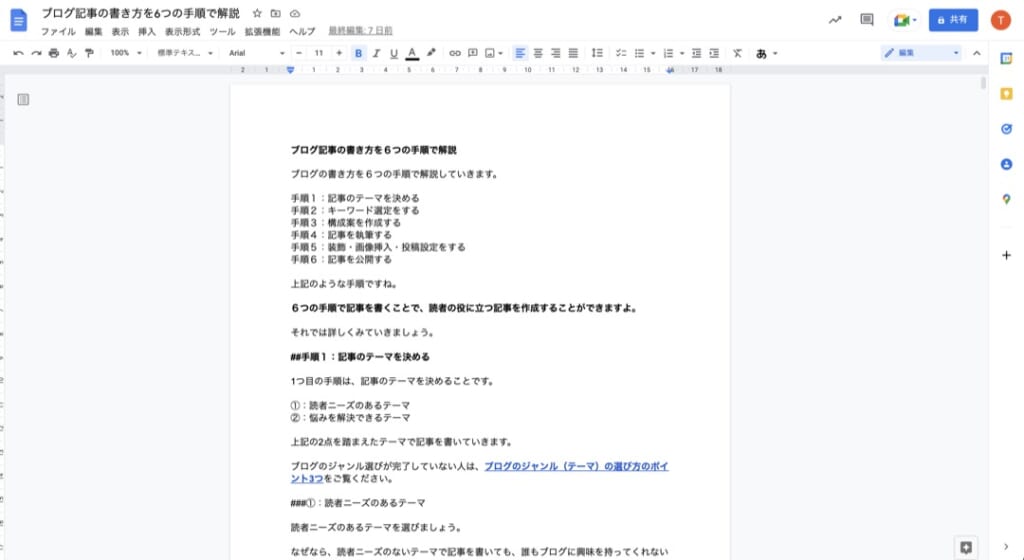This screenshot has width=1024, height=560.
Task: Increase paragraph indent
Action: [x=714, y=53]
